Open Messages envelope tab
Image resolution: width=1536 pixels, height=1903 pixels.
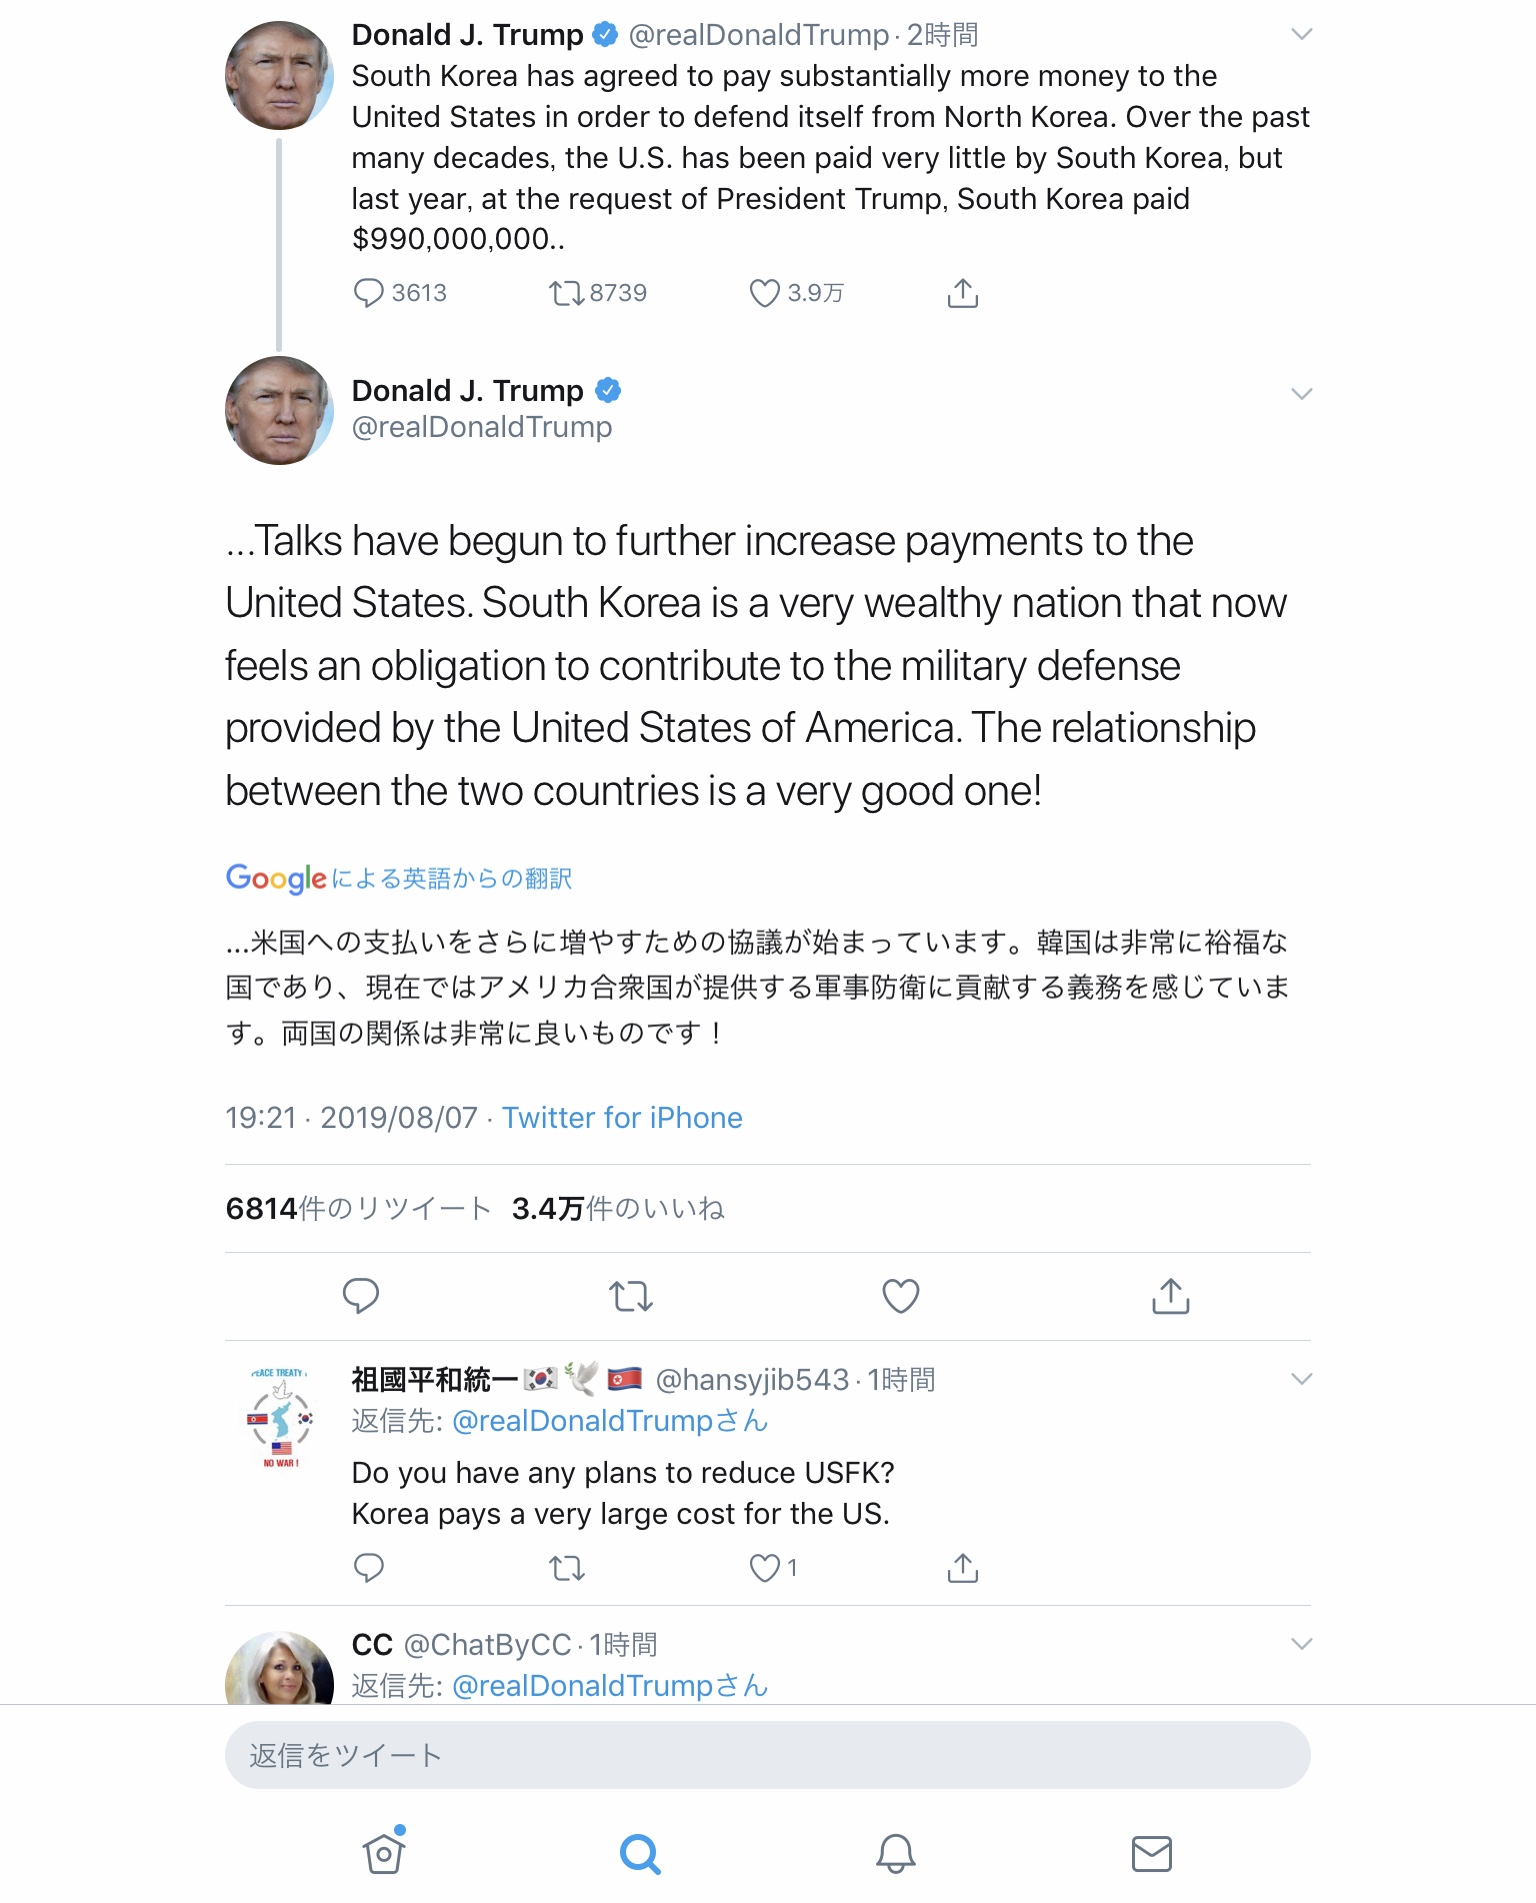pyautogui.click(x=1152, y=1853)
